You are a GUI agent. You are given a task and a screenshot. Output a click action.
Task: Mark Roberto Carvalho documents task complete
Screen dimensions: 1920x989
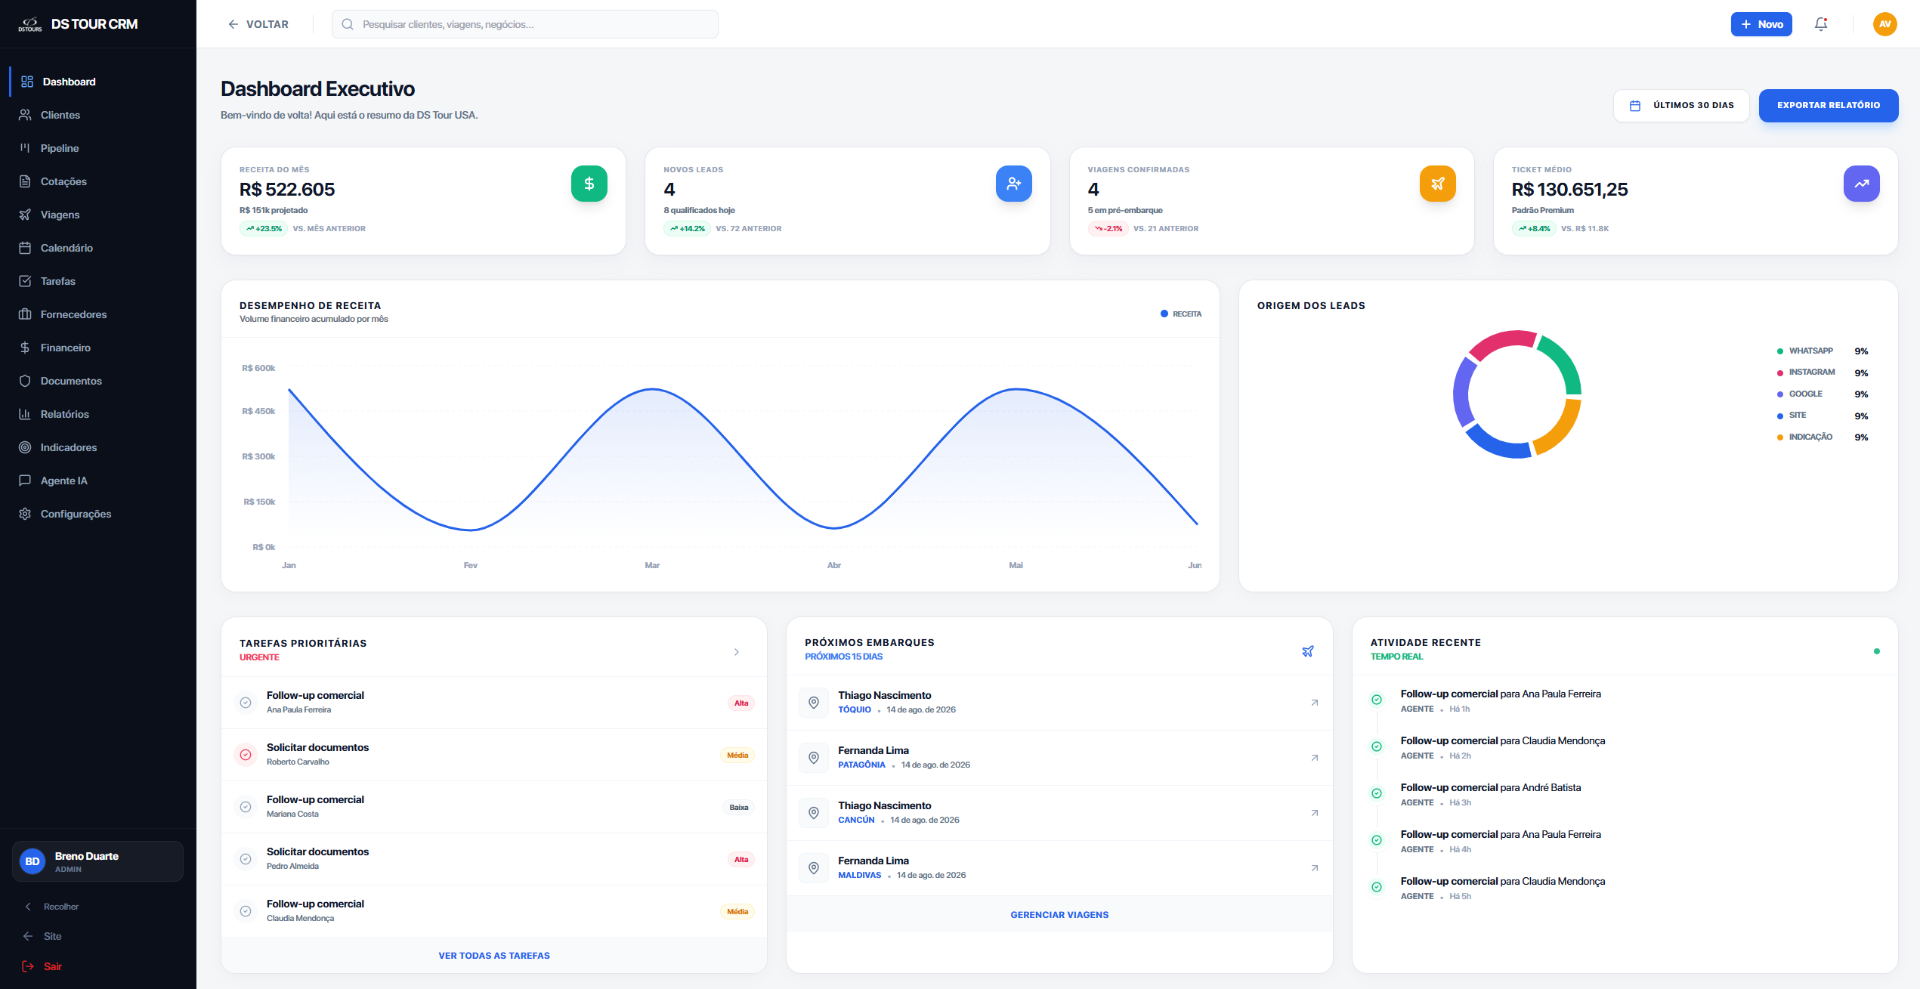click(x=245, y=755)
